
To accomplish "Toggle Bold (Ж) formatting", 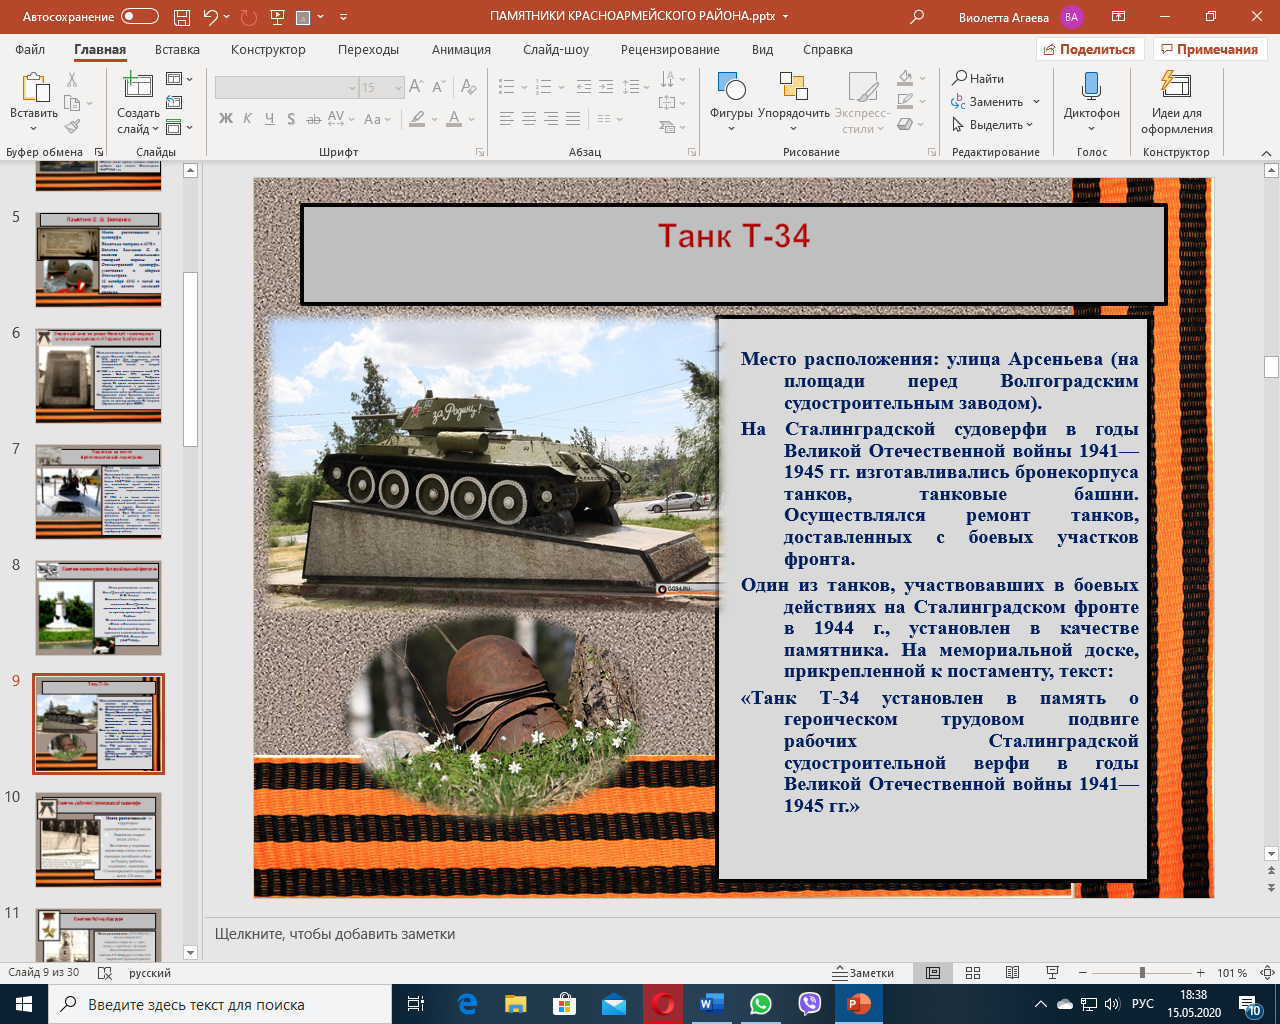I will 226,119.
